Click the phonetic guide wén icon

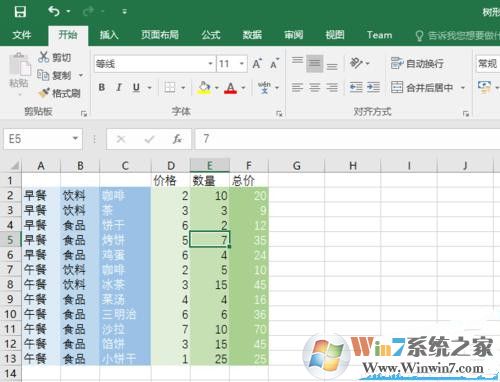coord(264,87)
